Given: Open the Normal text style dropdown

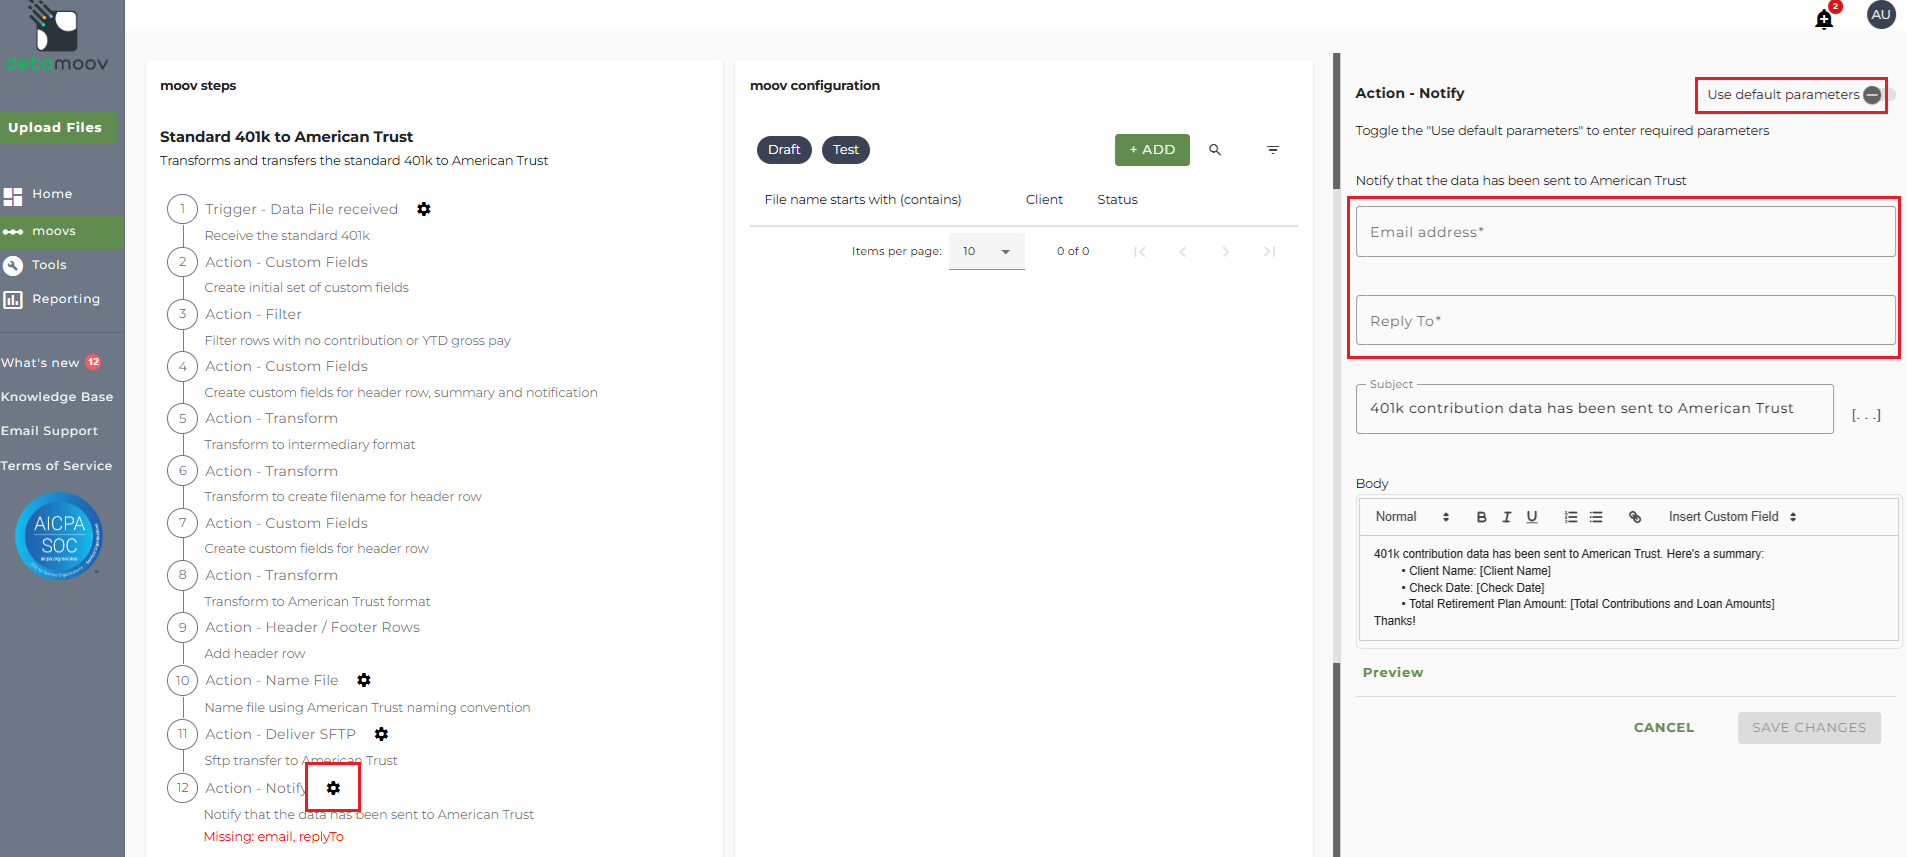Looking at the screenshot, I should pos(1412,517).
